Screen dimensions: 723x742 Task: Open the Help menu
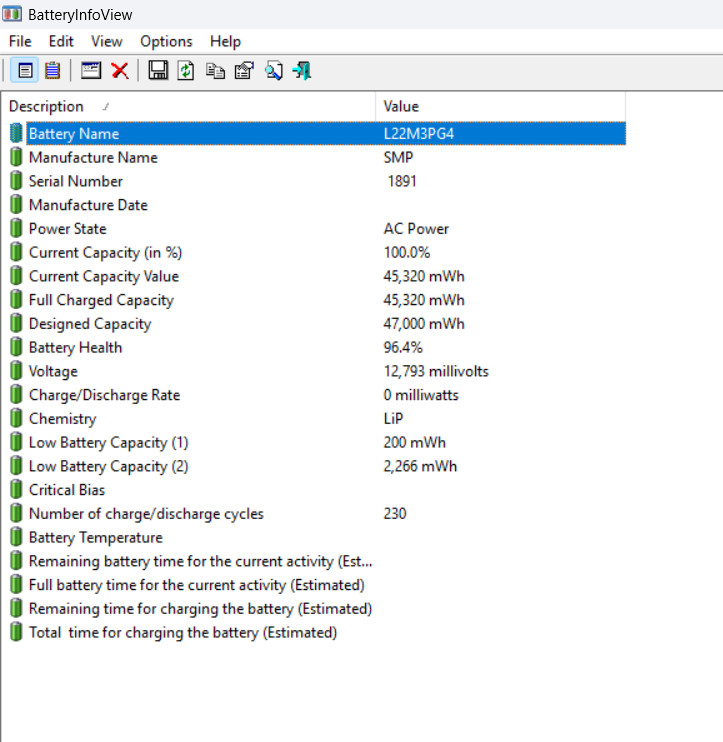click(x=225, y=42)
